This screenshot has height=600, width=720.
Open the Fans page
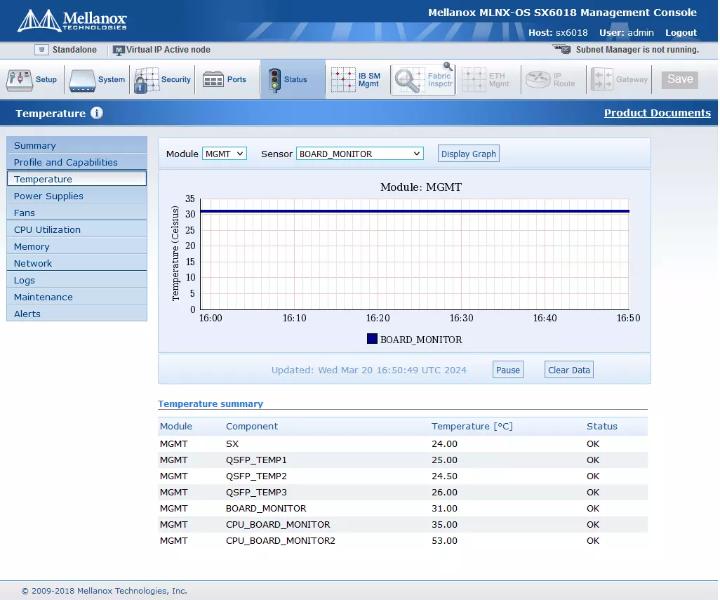77,213
